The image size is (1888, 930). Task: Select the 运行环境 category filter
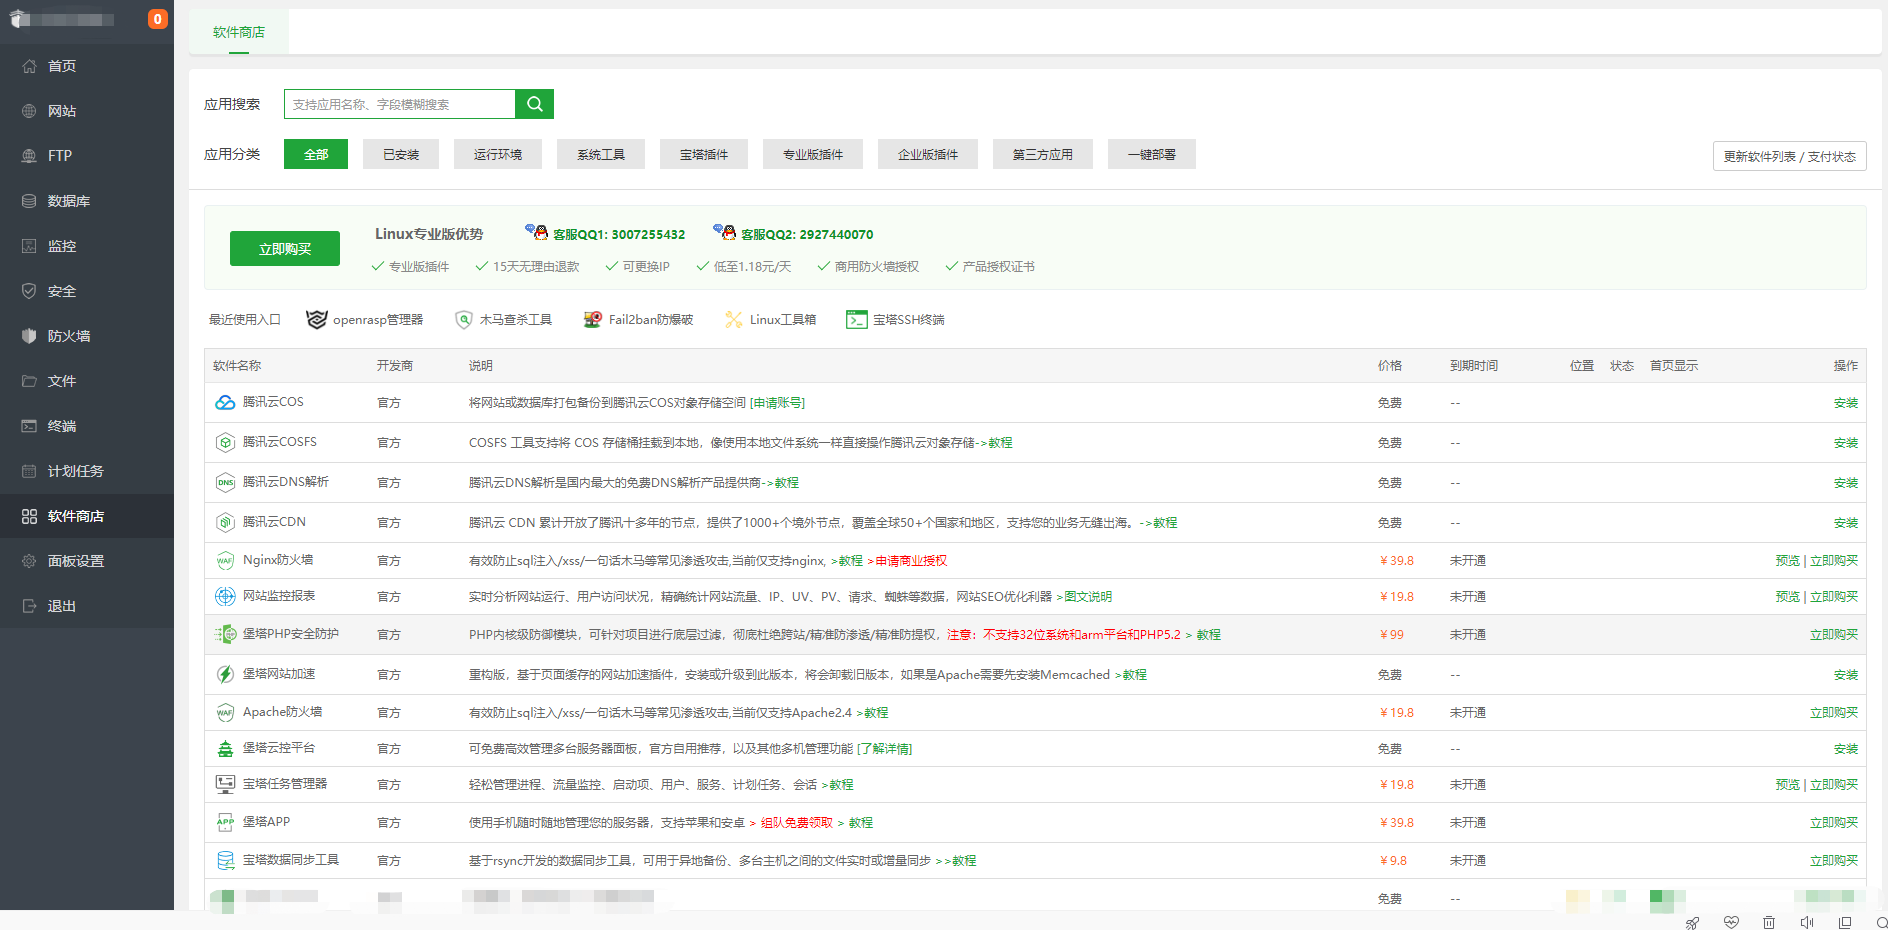click(498, 154)
